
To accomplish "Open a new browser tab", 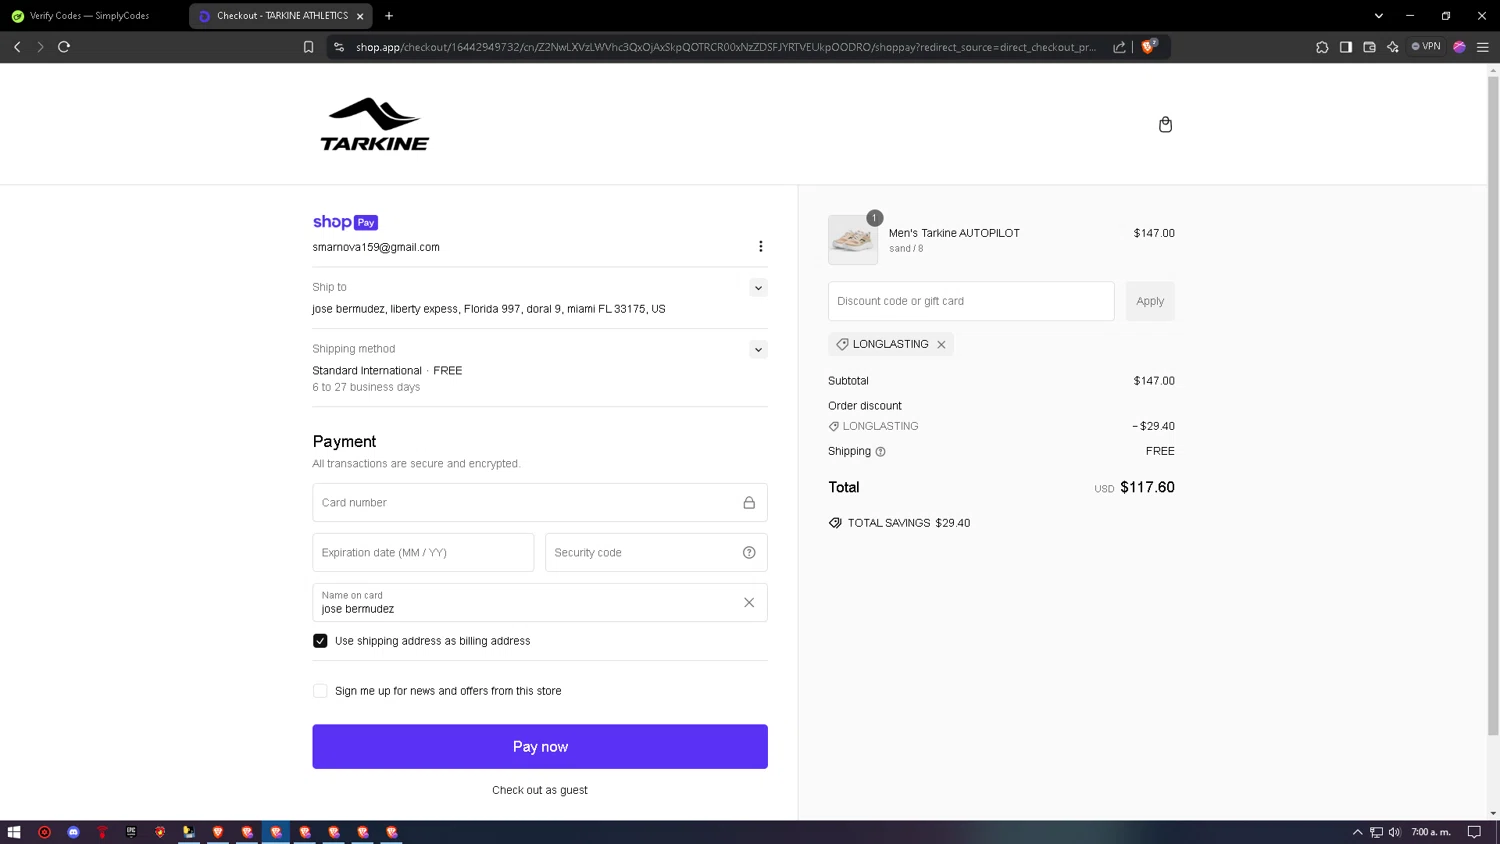I will tap(389, 16).
